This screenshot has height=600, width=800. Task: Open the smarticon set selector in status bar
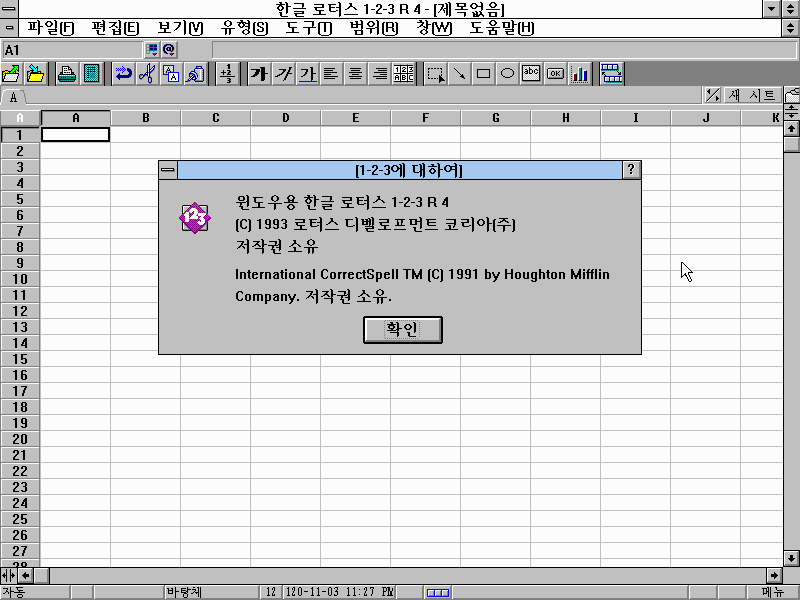pos(438,592)
